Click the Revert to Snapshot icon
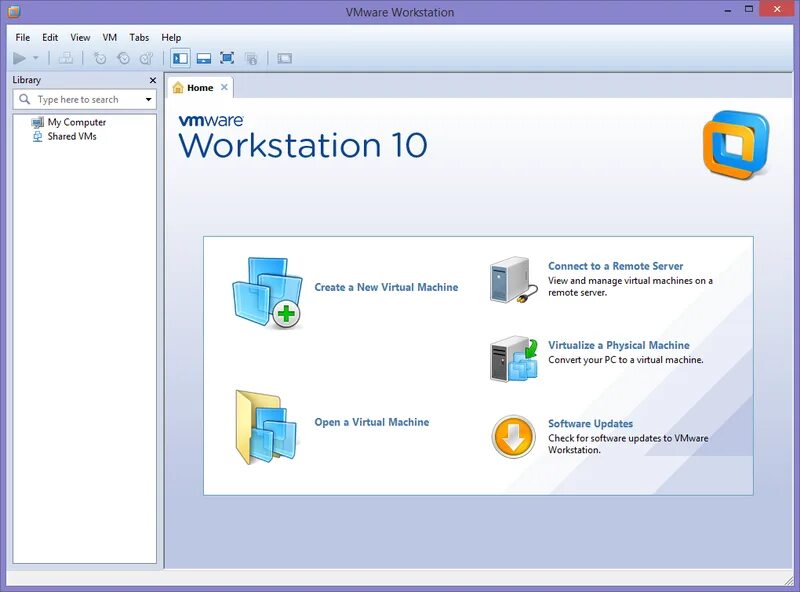The width and height of the screenshot is (800, 592). click(123, 58)
